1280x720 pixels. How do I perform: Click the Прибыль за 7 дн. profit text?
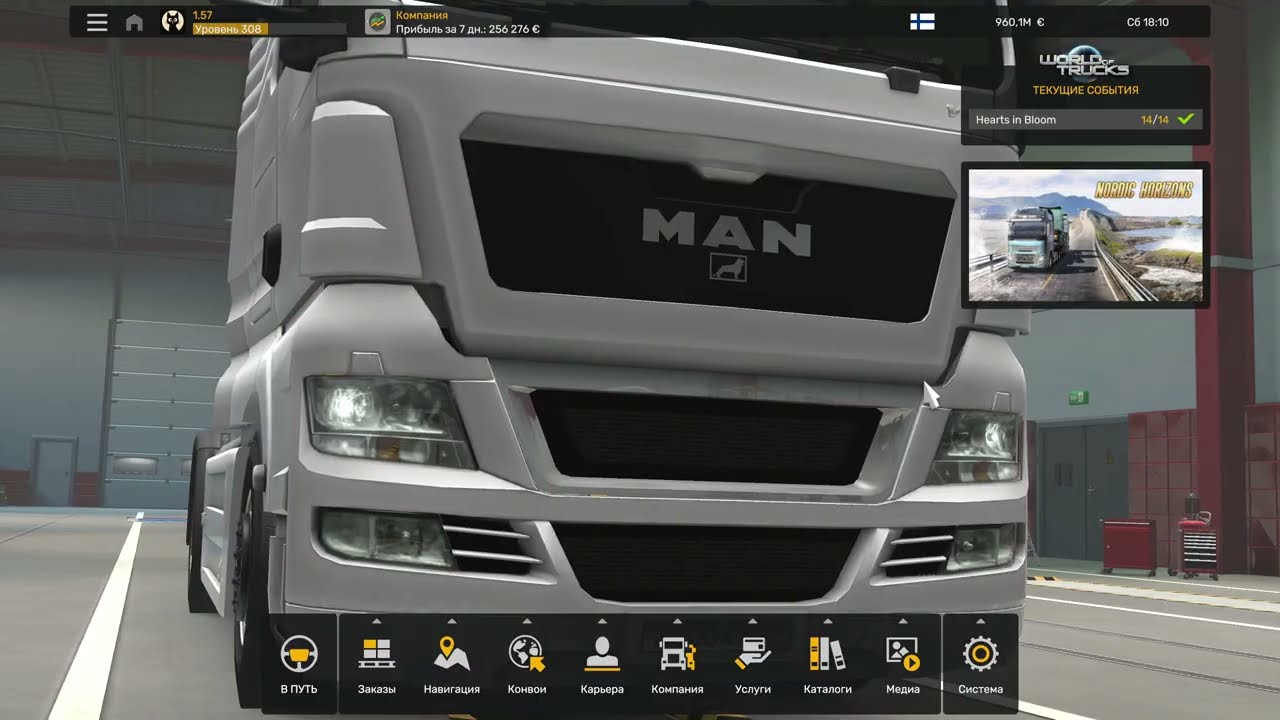tap(467, 29)
